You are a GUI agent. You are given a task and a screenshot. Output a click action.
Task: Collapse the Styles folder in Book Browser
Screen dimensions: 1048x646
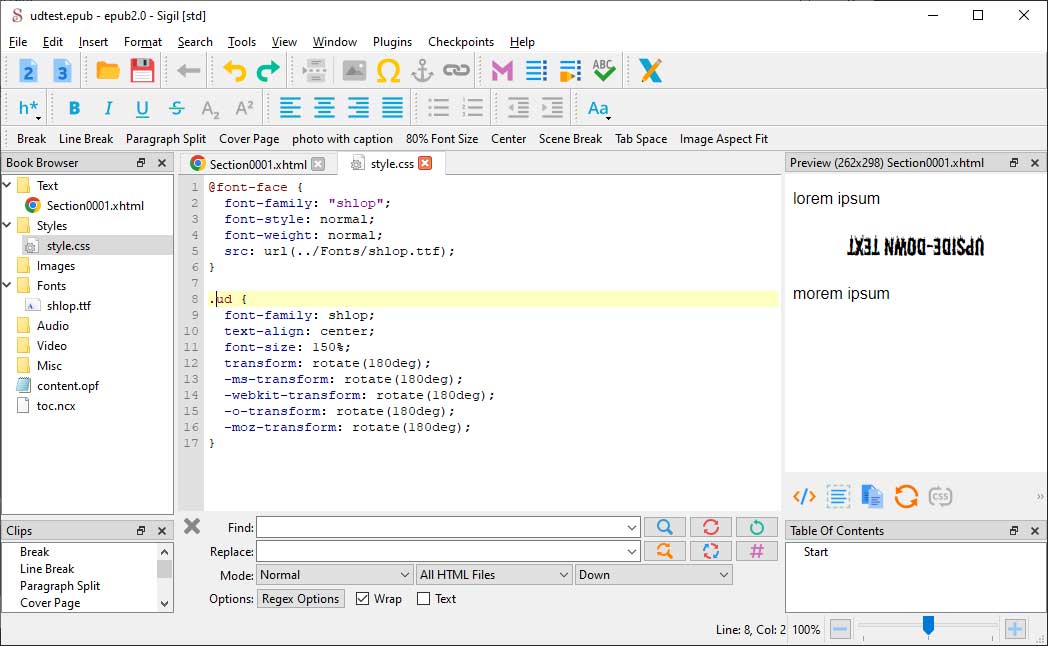pos(9,226)
